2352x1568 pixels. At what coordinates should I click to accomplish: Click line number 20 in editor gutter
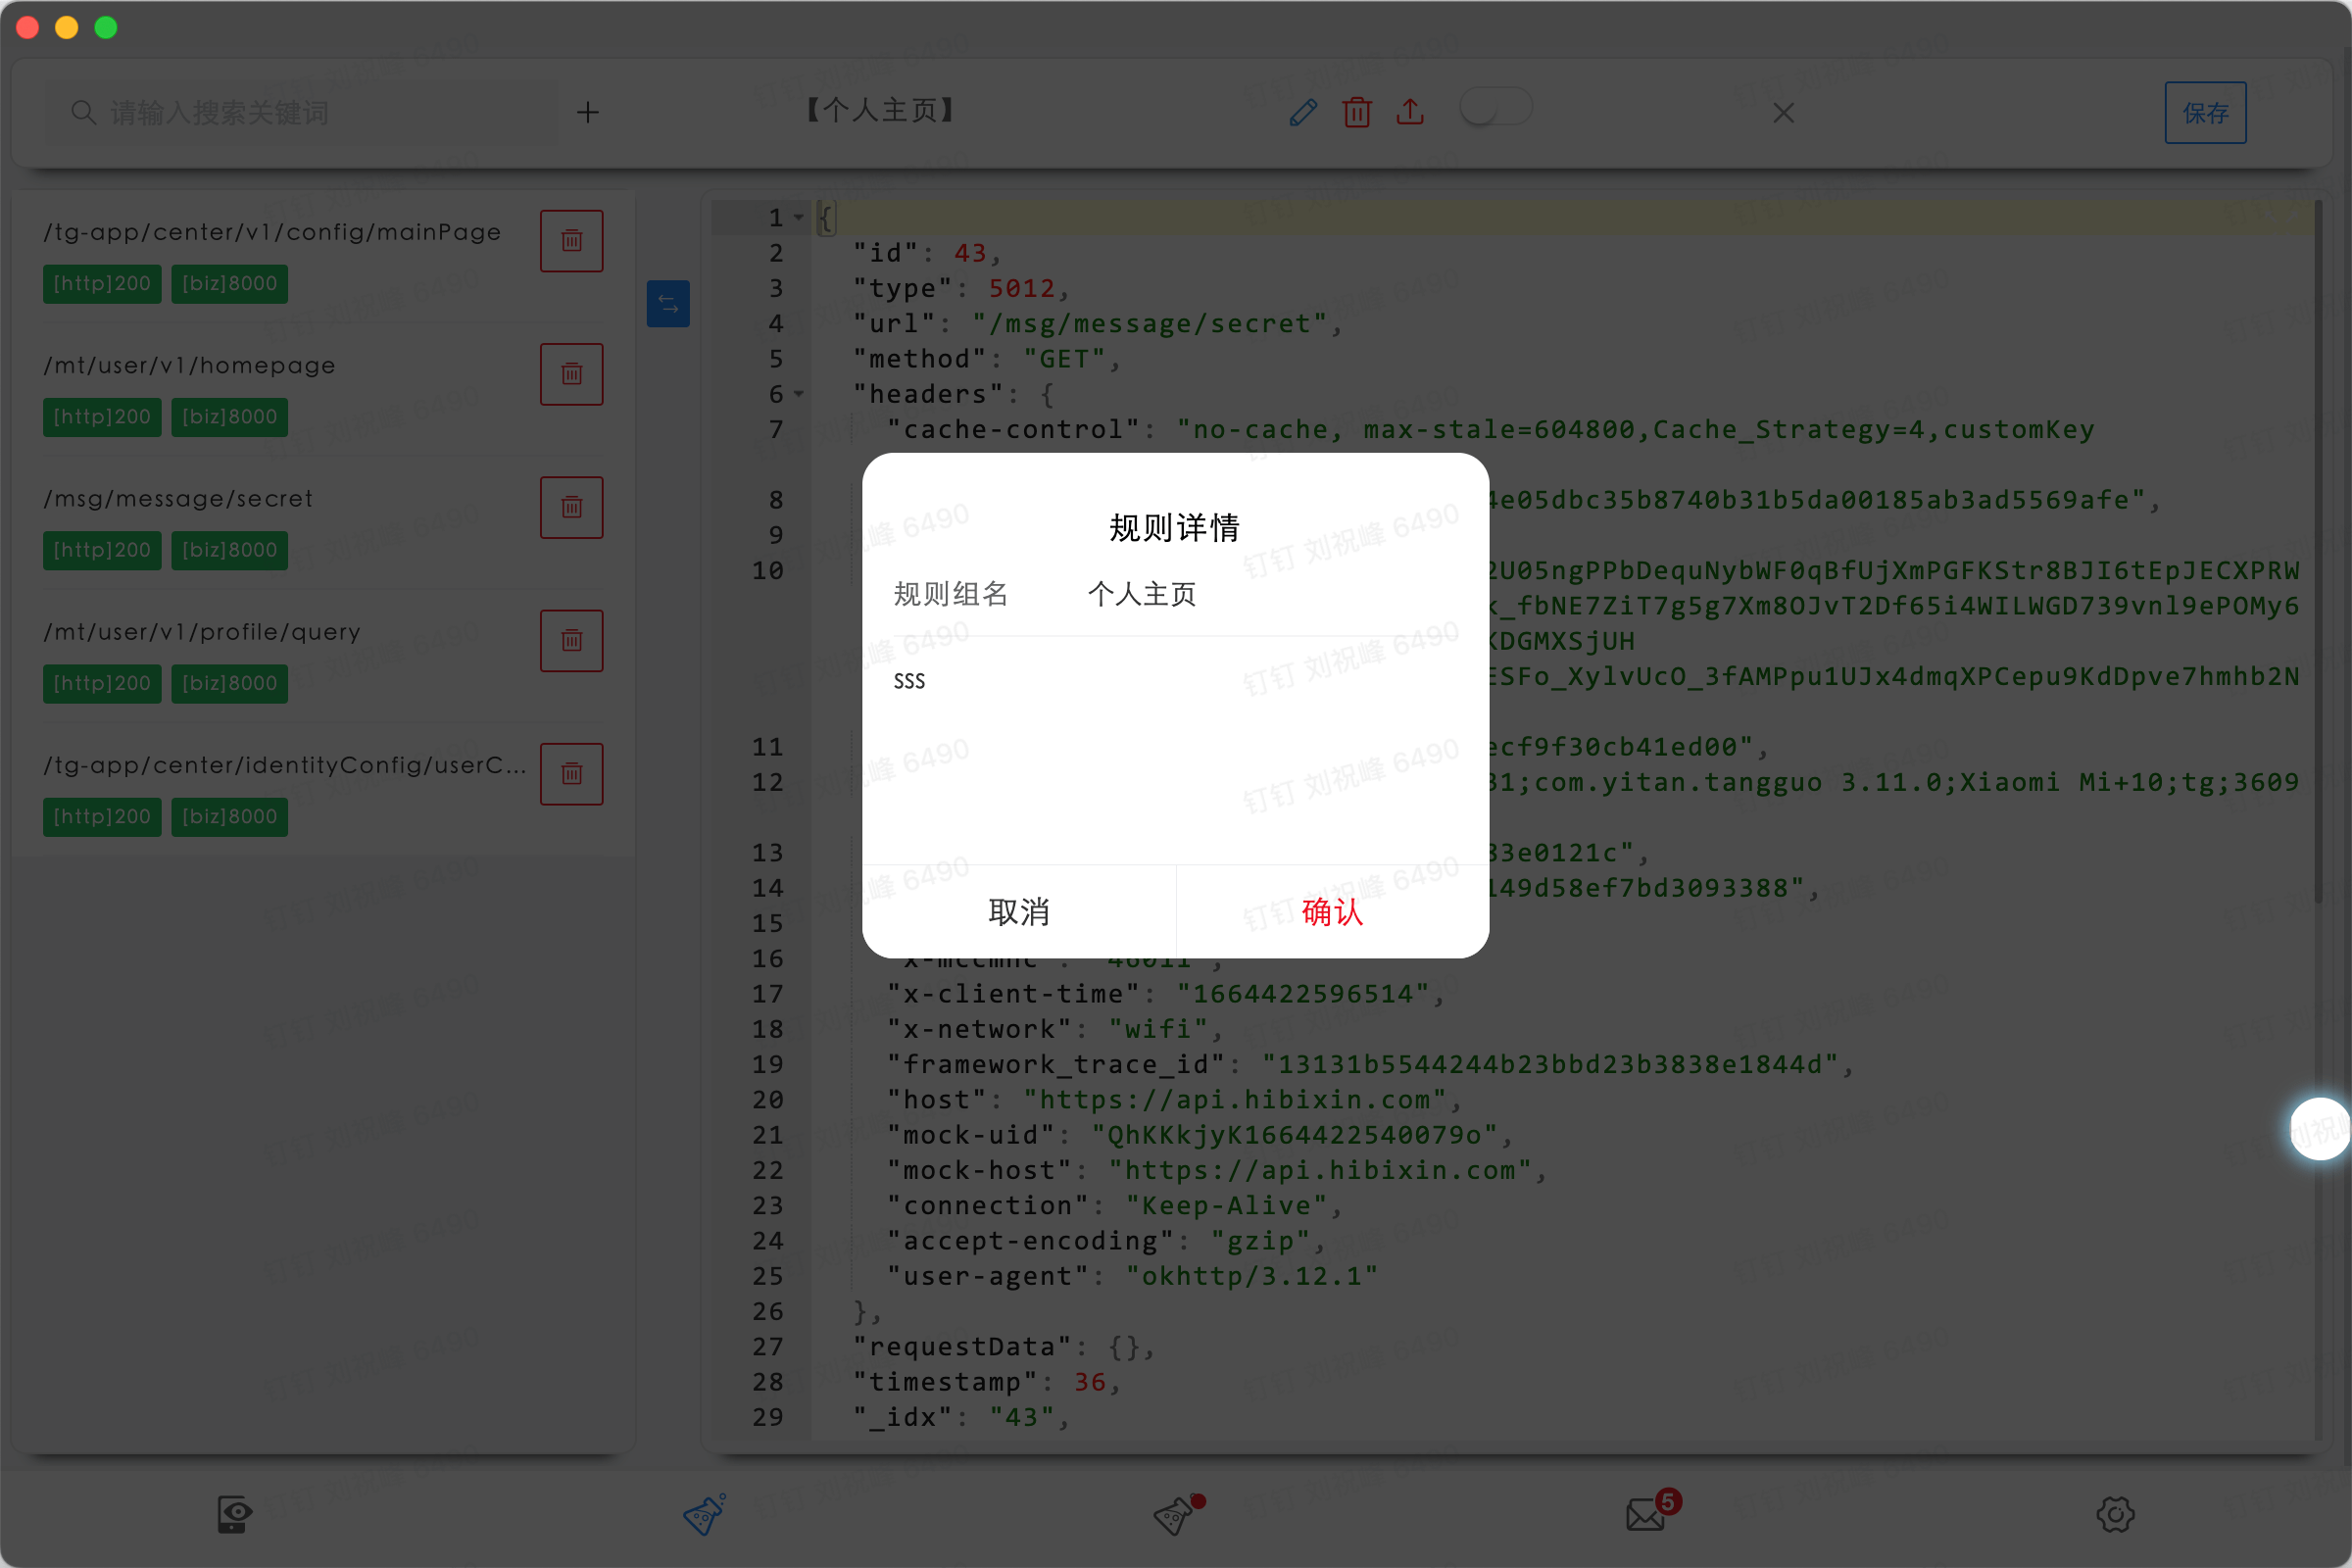coord(768,1100)
